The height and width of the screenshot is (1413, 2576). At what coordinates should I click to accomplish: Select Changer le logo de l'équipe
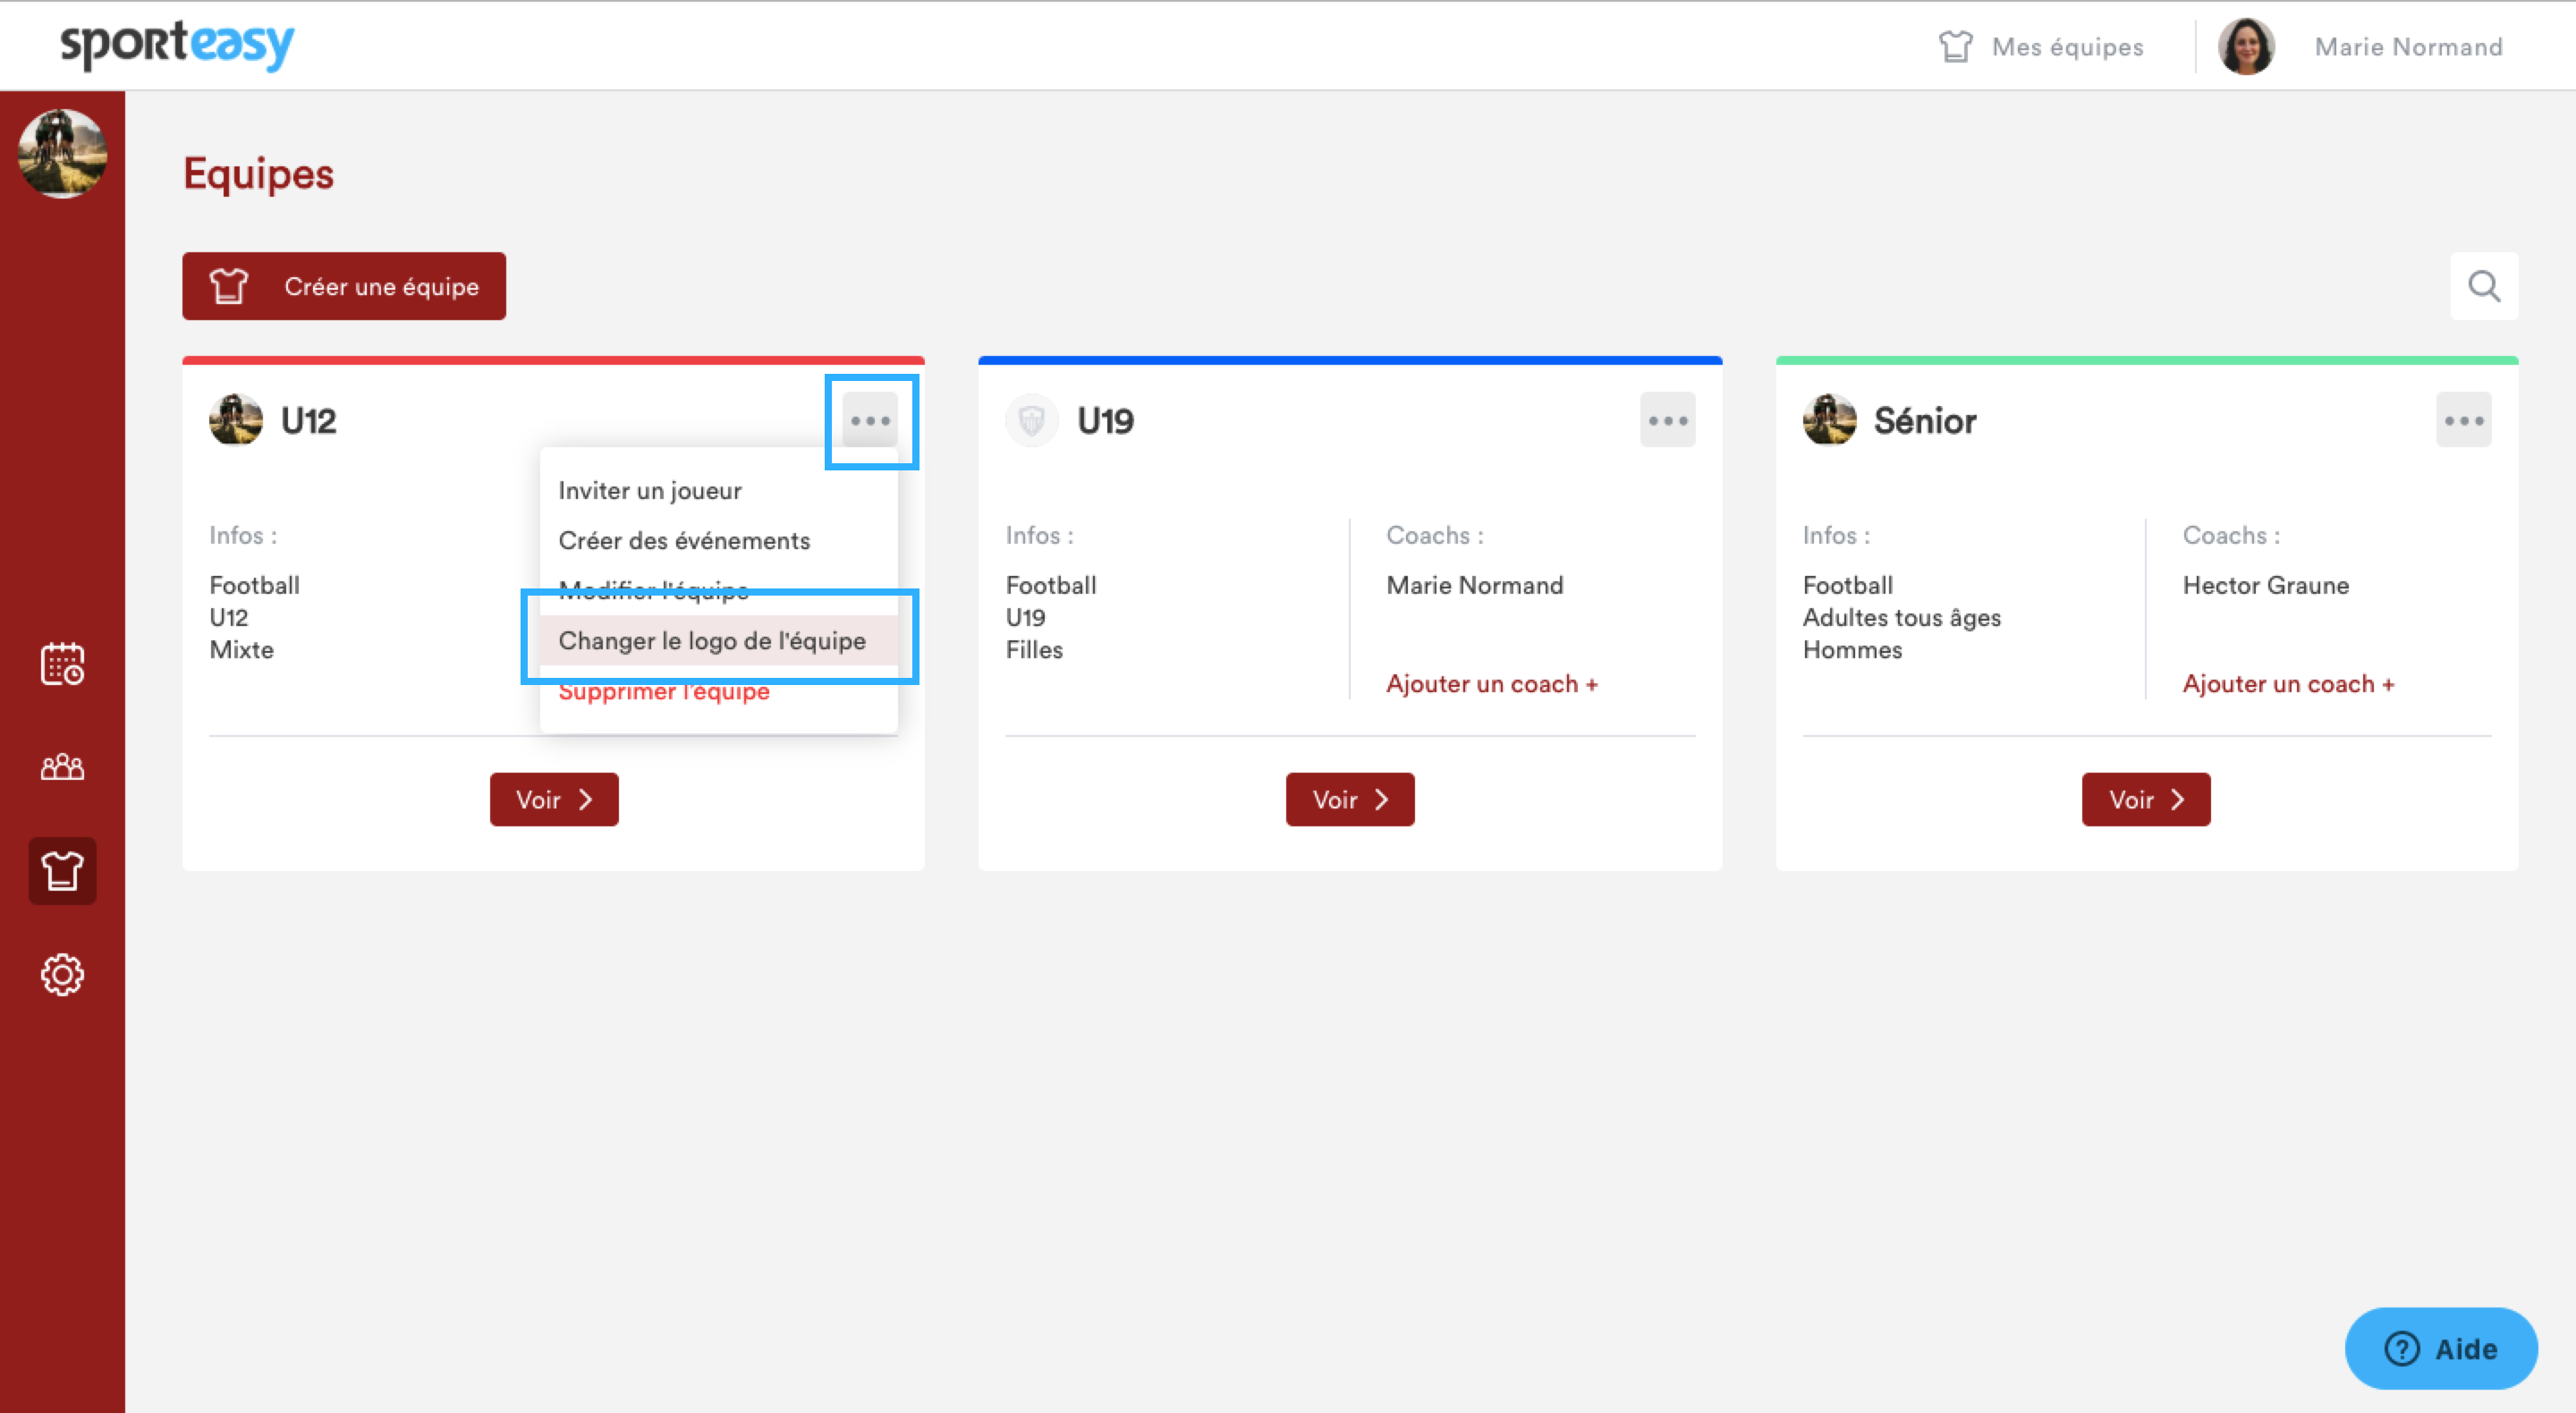tap(711, 640)
